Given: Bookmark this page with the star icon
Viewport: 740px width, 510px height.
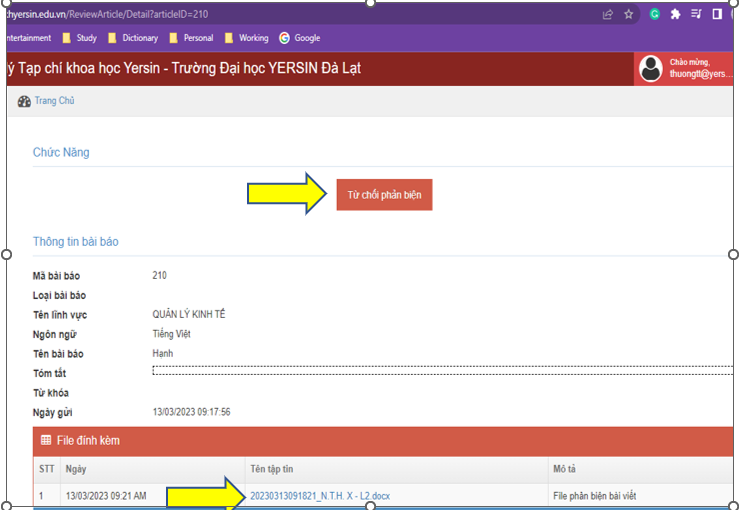Looking at the screenshot, I should click(x=629, y=14).
